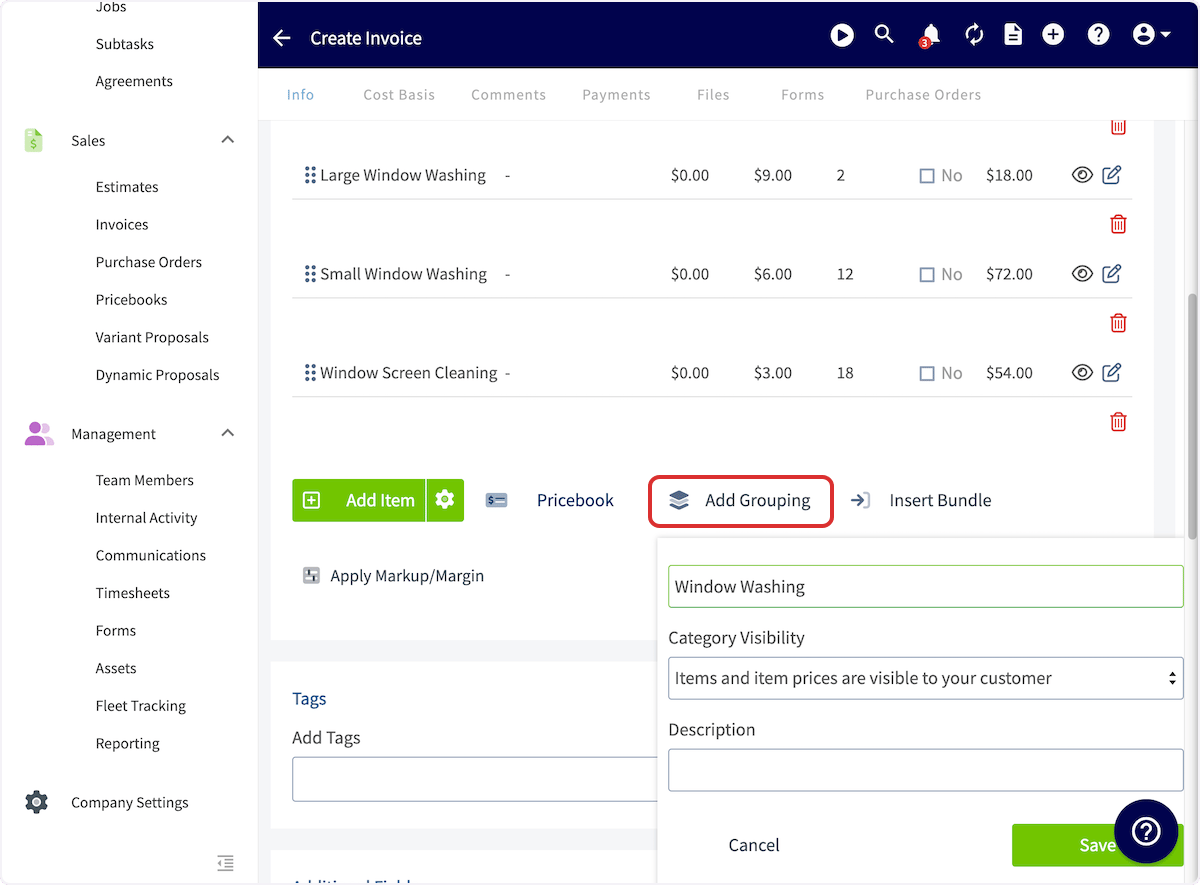This screenshot has width=1200, height=885.
Task: Open Company Settings gear icon
Action: [36, 802]
